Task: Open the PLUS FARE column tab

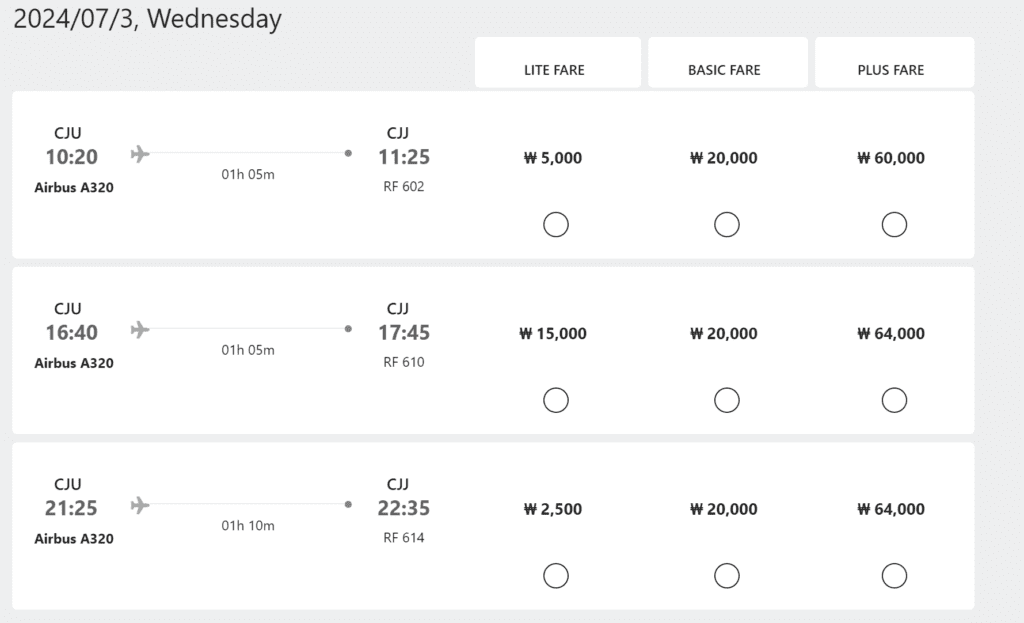Action: coord(893,65)
